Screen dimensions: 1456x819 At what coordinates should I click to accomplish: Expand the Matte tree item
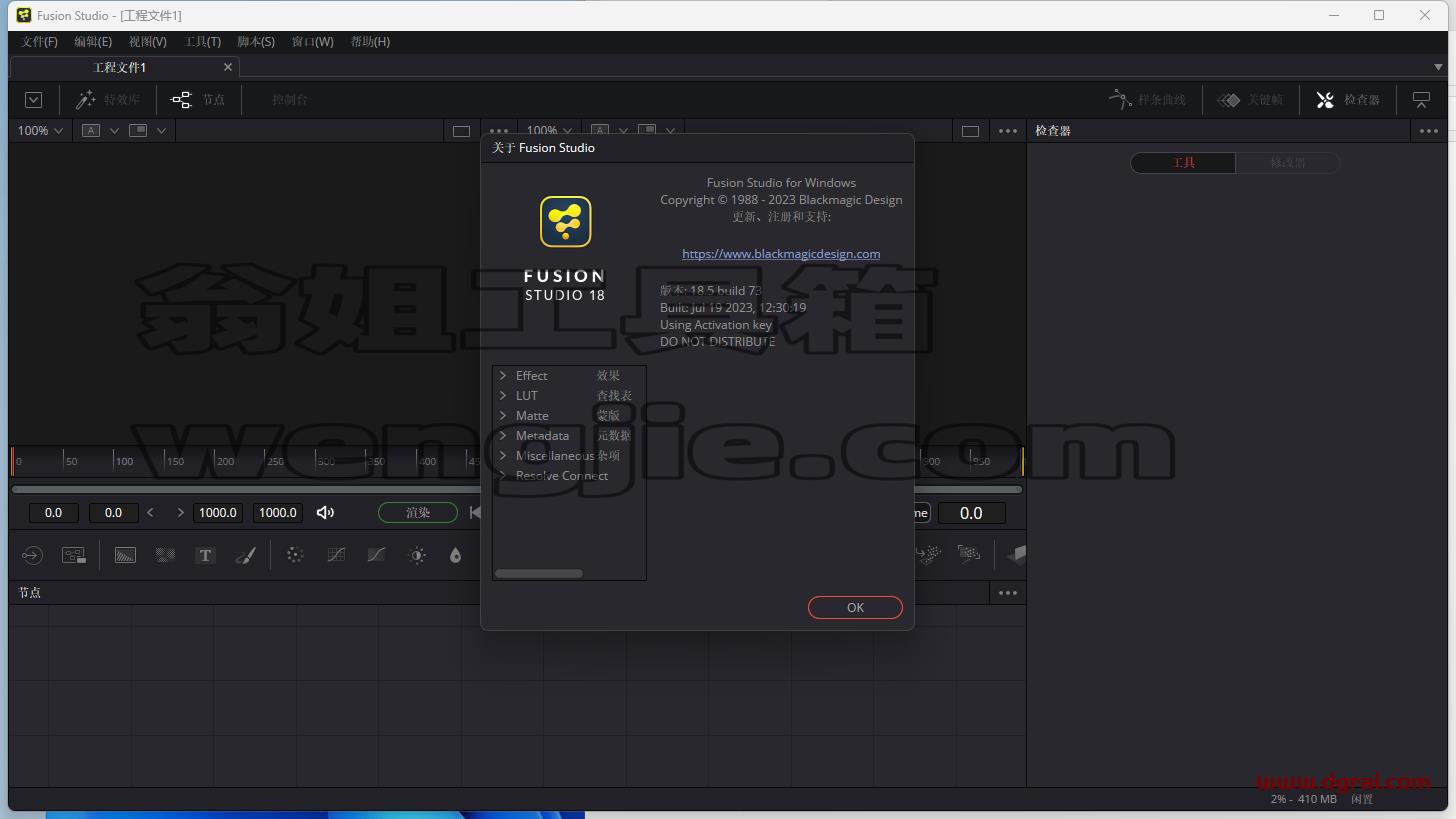[x=502, y=416]
